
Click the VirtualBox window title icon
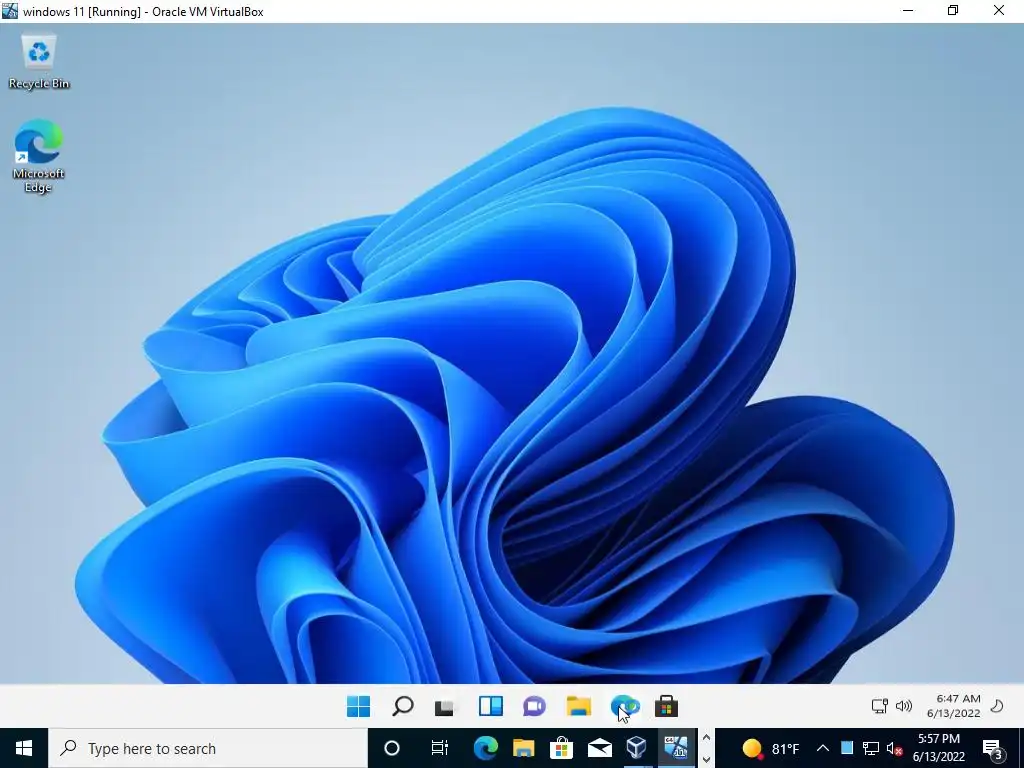[x=10, y=11]
